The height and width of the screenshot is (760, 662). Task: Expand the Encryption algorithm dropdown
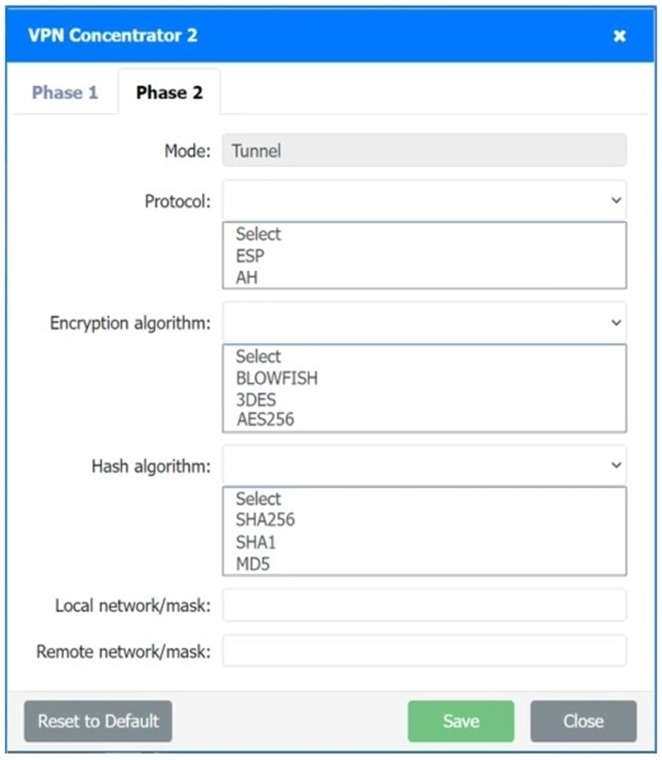coord(424,323)
